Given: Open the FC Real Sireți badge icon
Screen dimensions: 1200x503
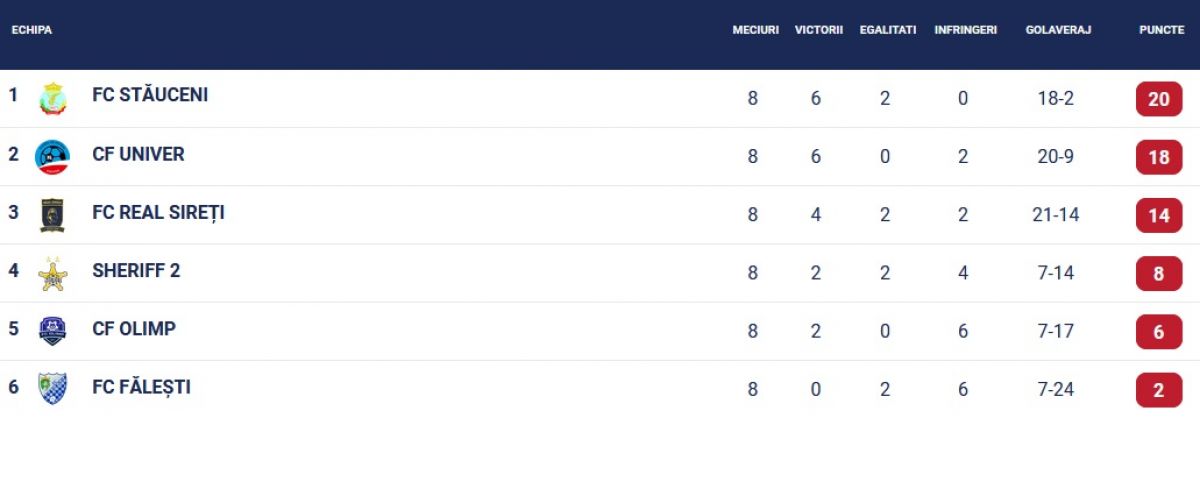Looking at the screenshot, I should tap(52, 215).
